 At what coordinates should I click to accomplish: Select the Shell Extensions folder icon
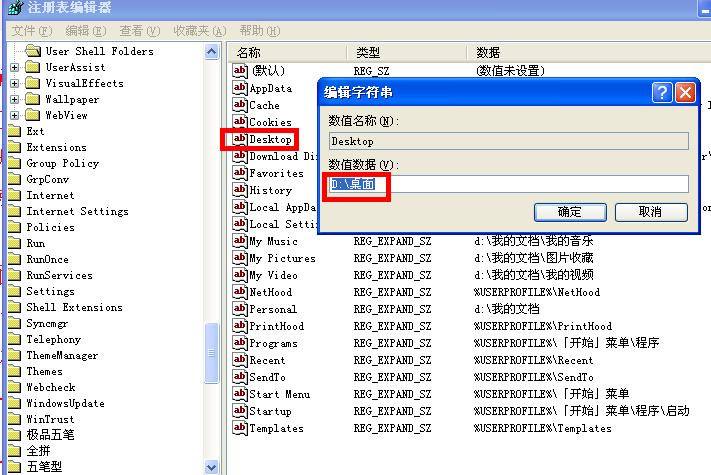[15, 307]
